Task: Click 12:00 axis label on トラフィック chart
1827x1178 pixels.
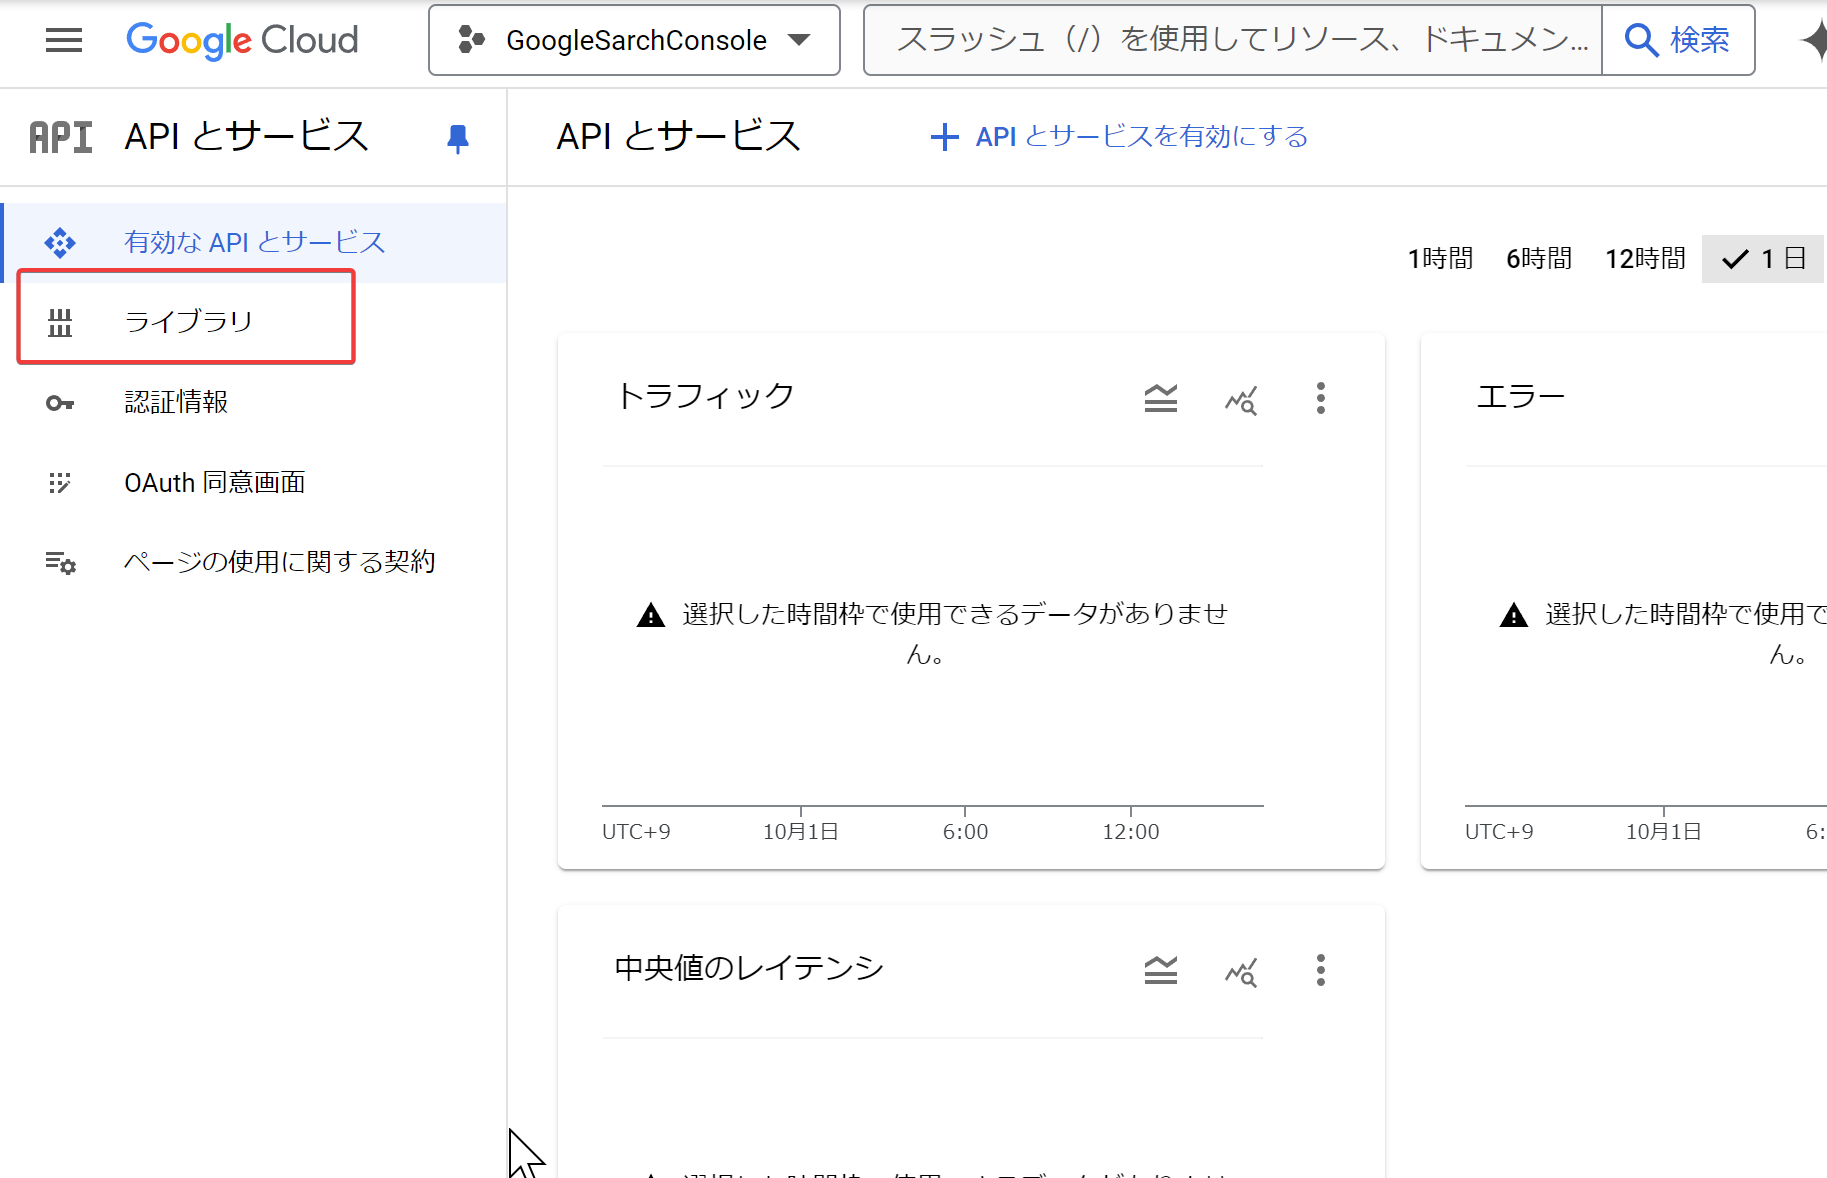Action: 1131,832
